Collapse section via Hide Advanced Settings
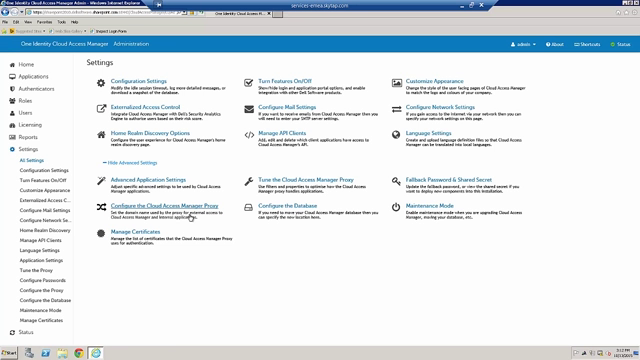Image resolution: width=640 pixels, height=360 pixels. [130, 163]
